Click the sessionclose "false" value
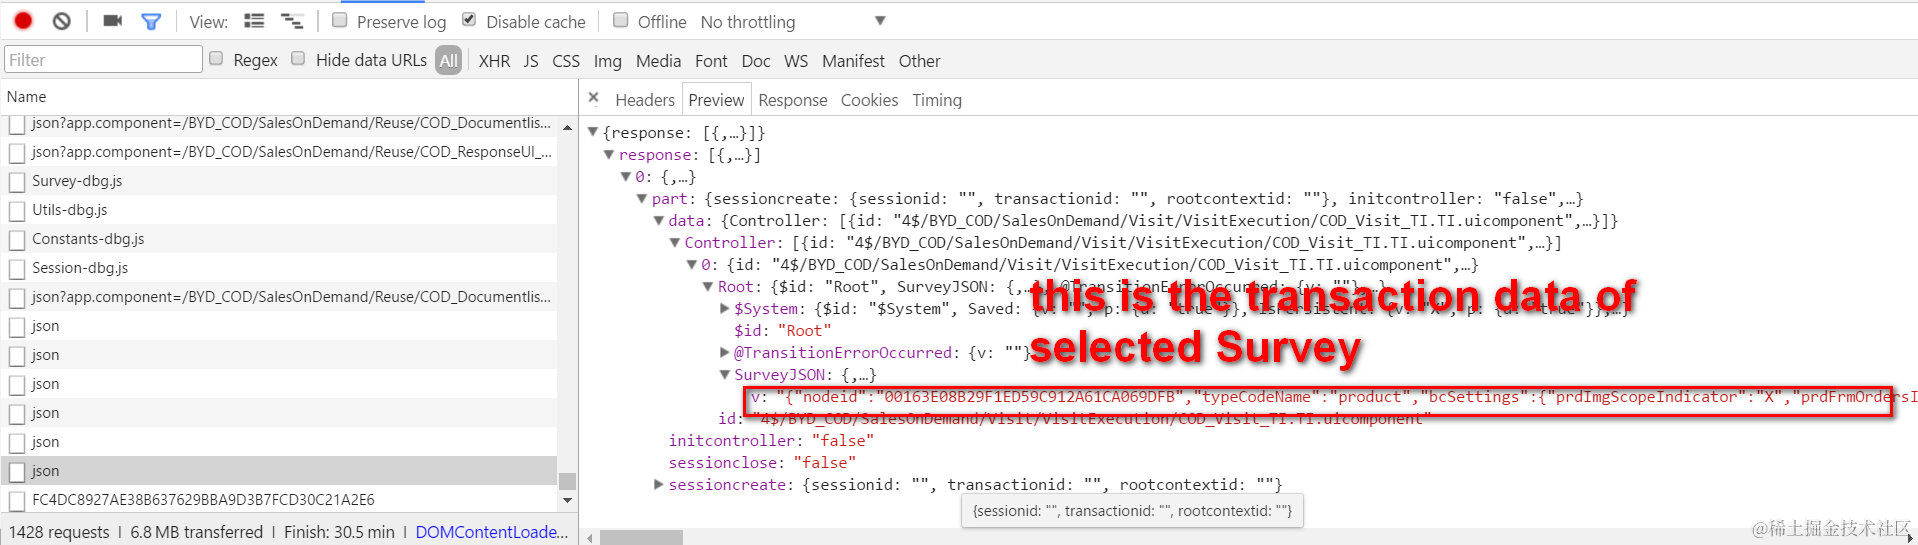Viewport: 1918px width, 545px height. tap(825, 463)
